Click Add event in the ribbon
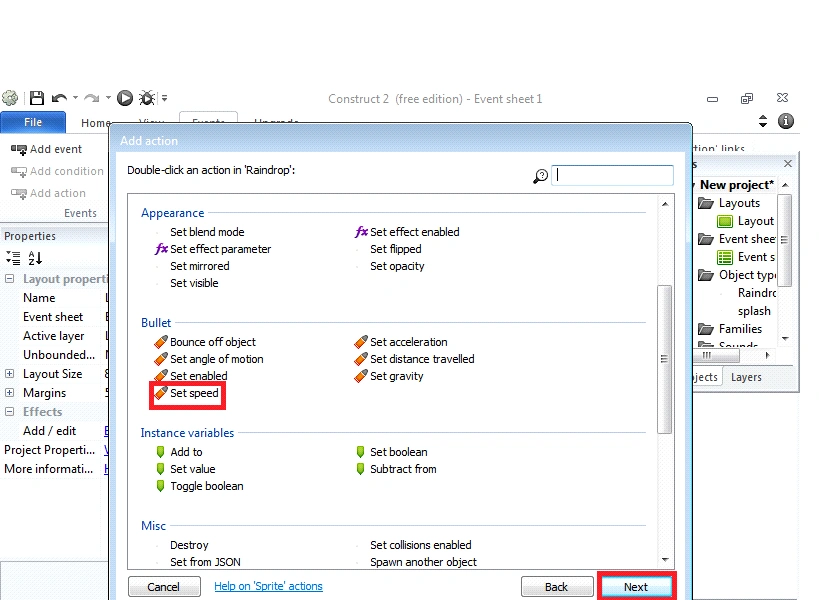 (46, 149)
